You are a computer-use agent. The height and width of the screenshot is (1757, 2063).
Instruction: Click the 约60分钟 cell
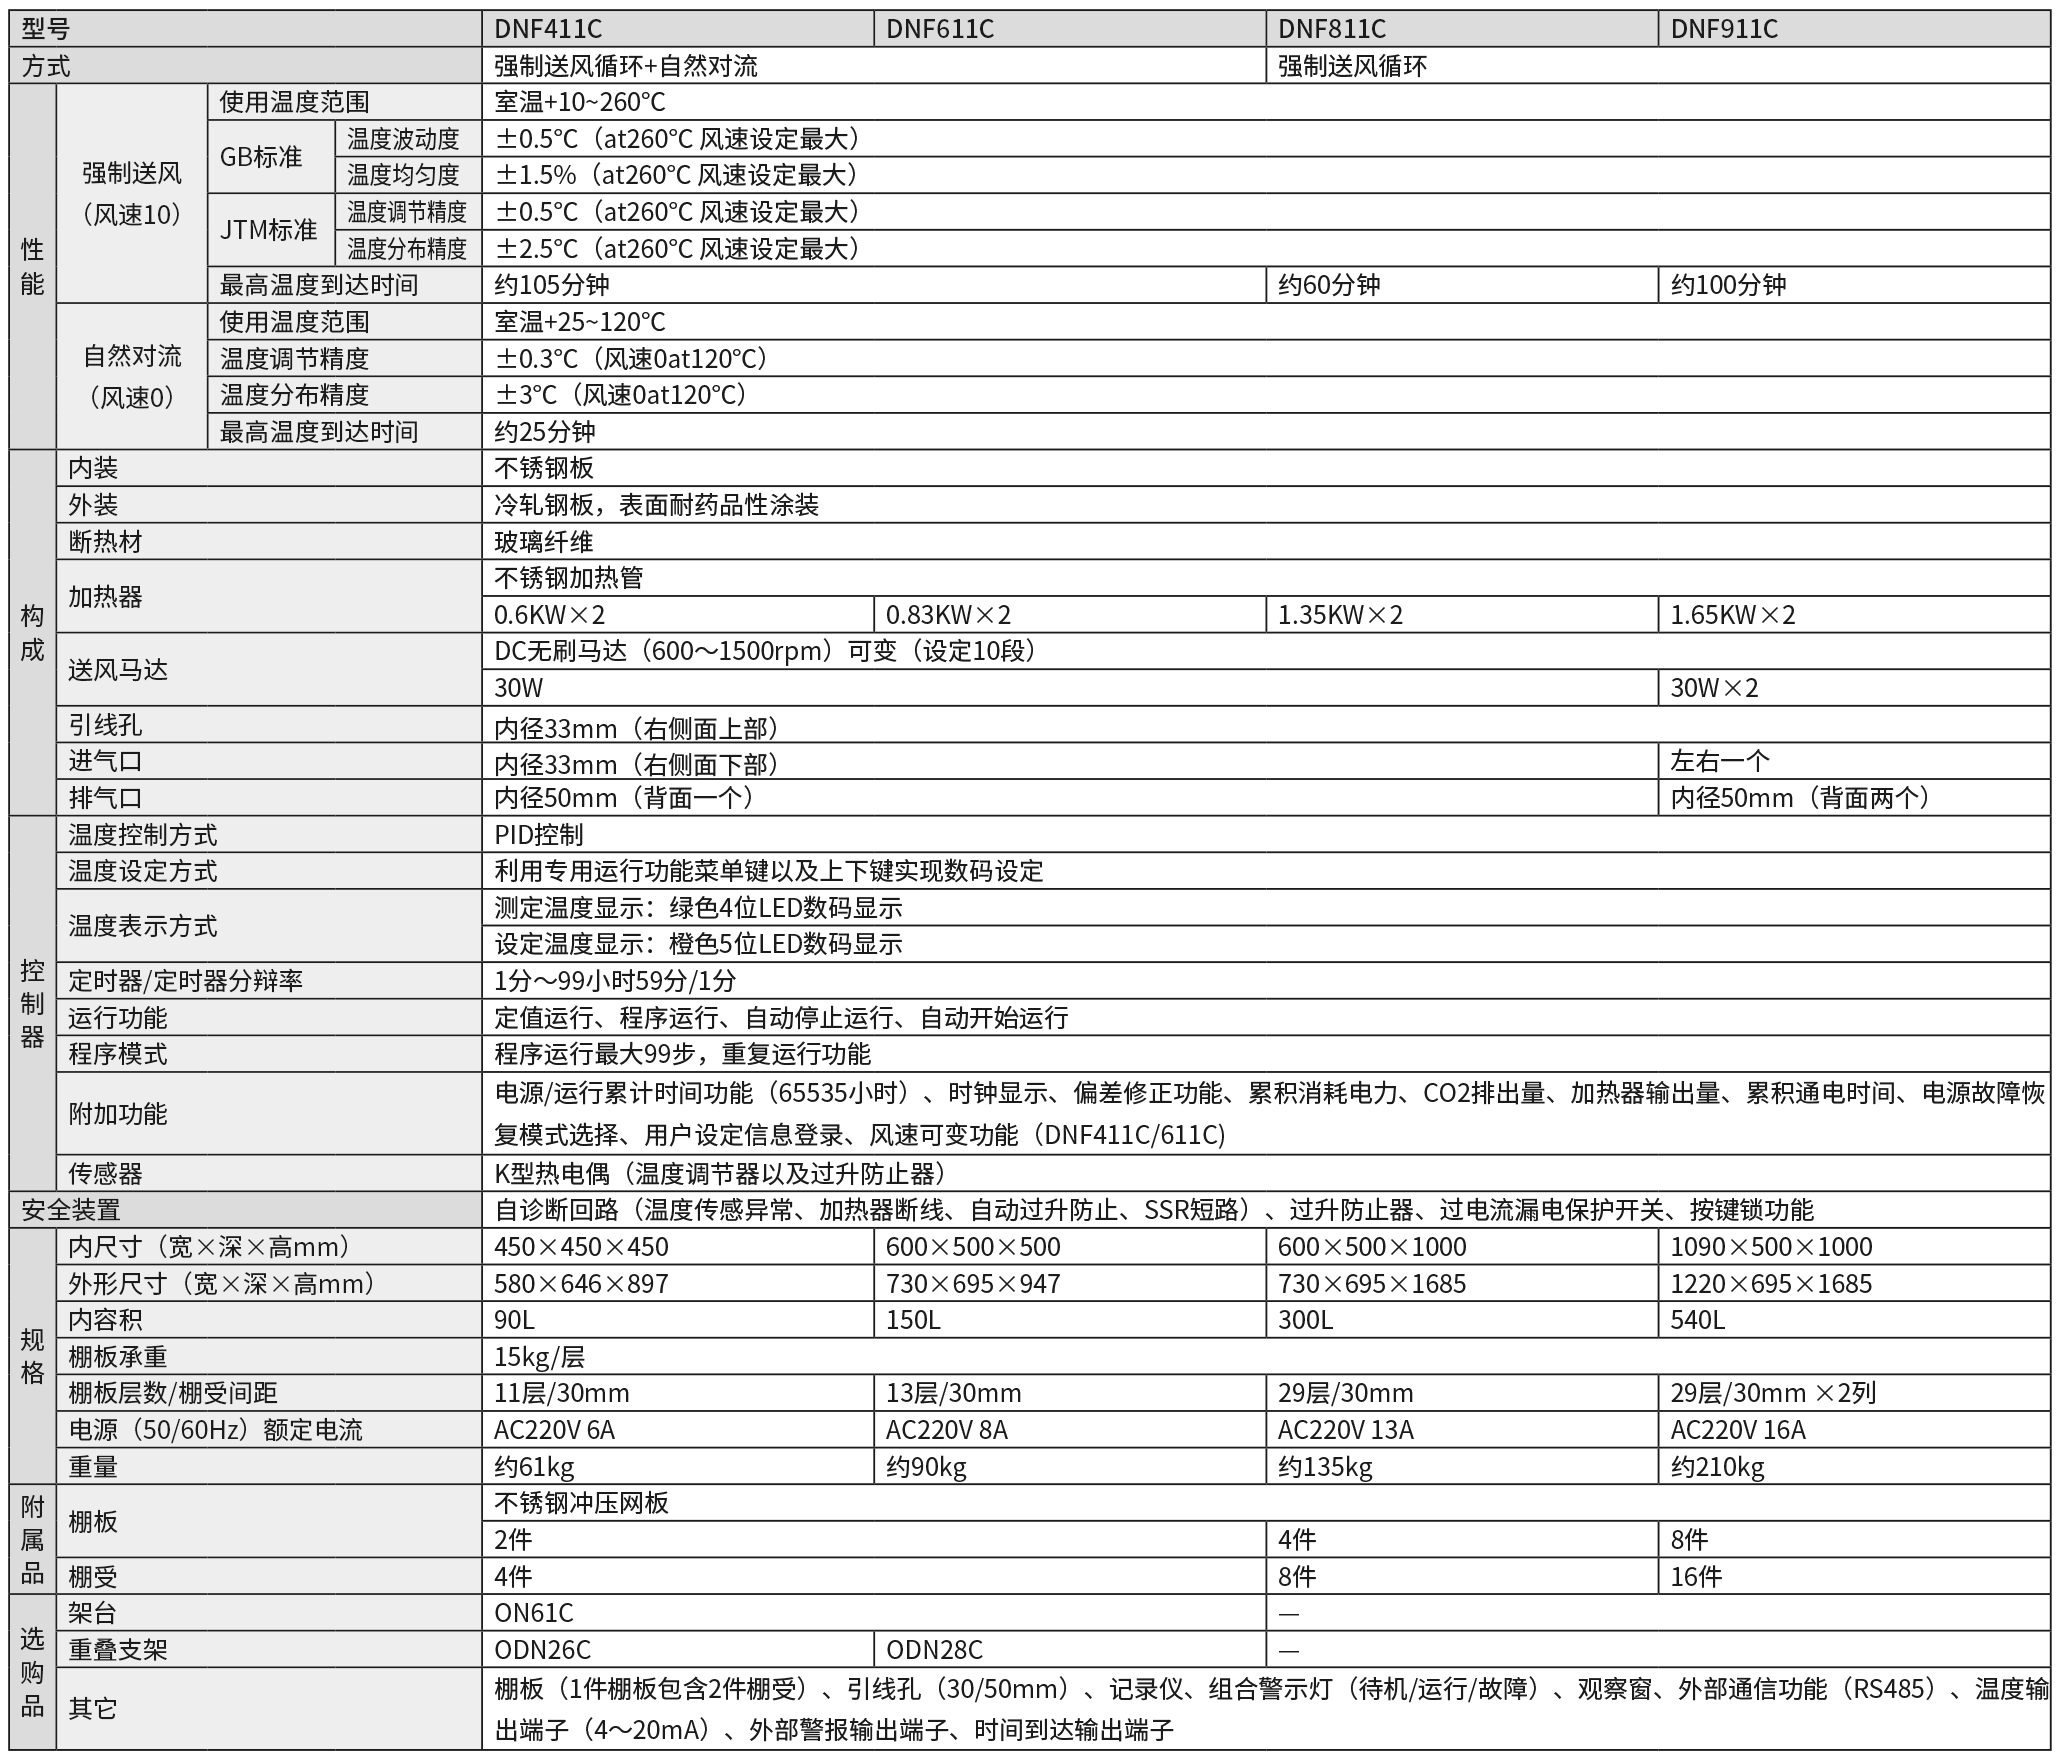(1462, 285)
